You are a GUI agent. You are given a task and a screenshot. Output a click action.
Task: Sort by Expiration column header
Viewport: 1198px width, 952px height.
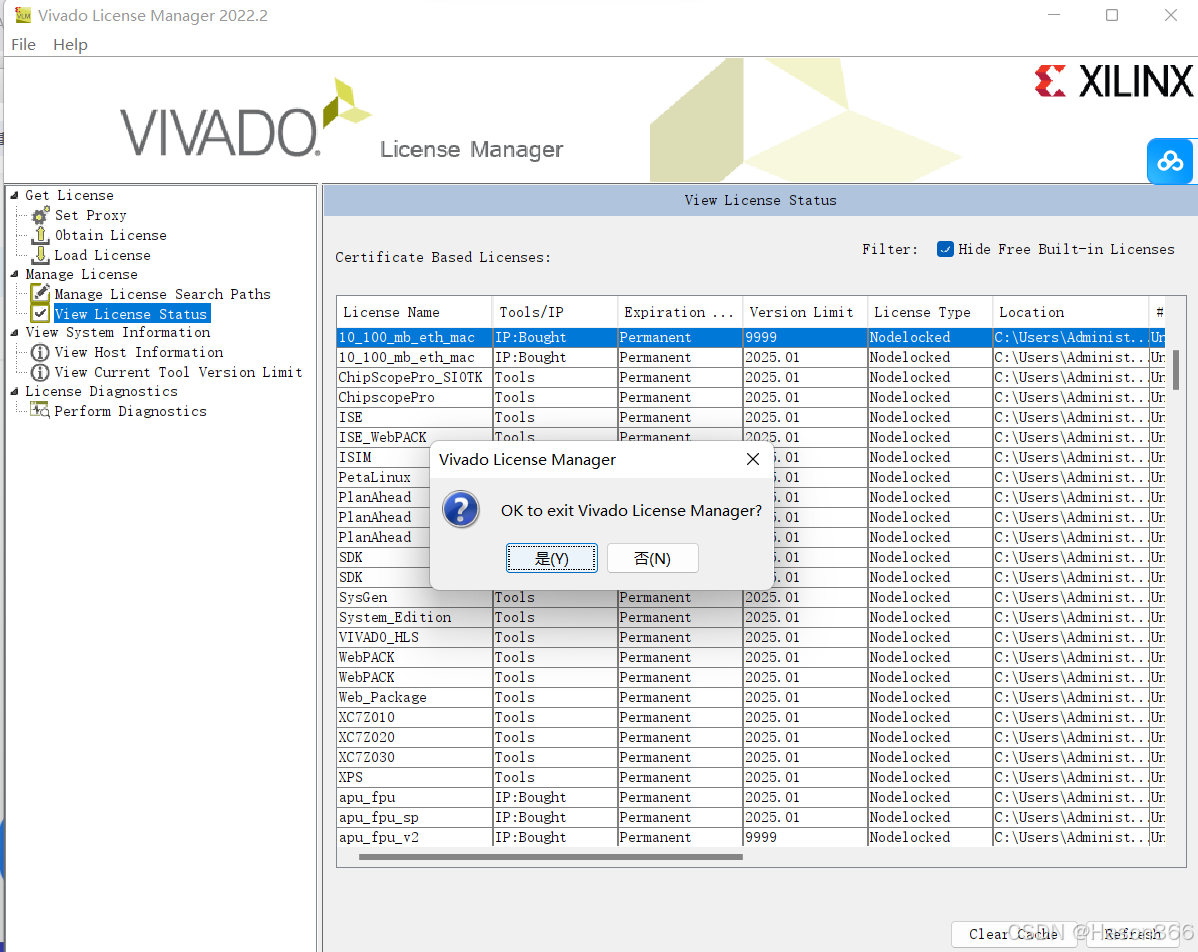[x=680, y=312]
